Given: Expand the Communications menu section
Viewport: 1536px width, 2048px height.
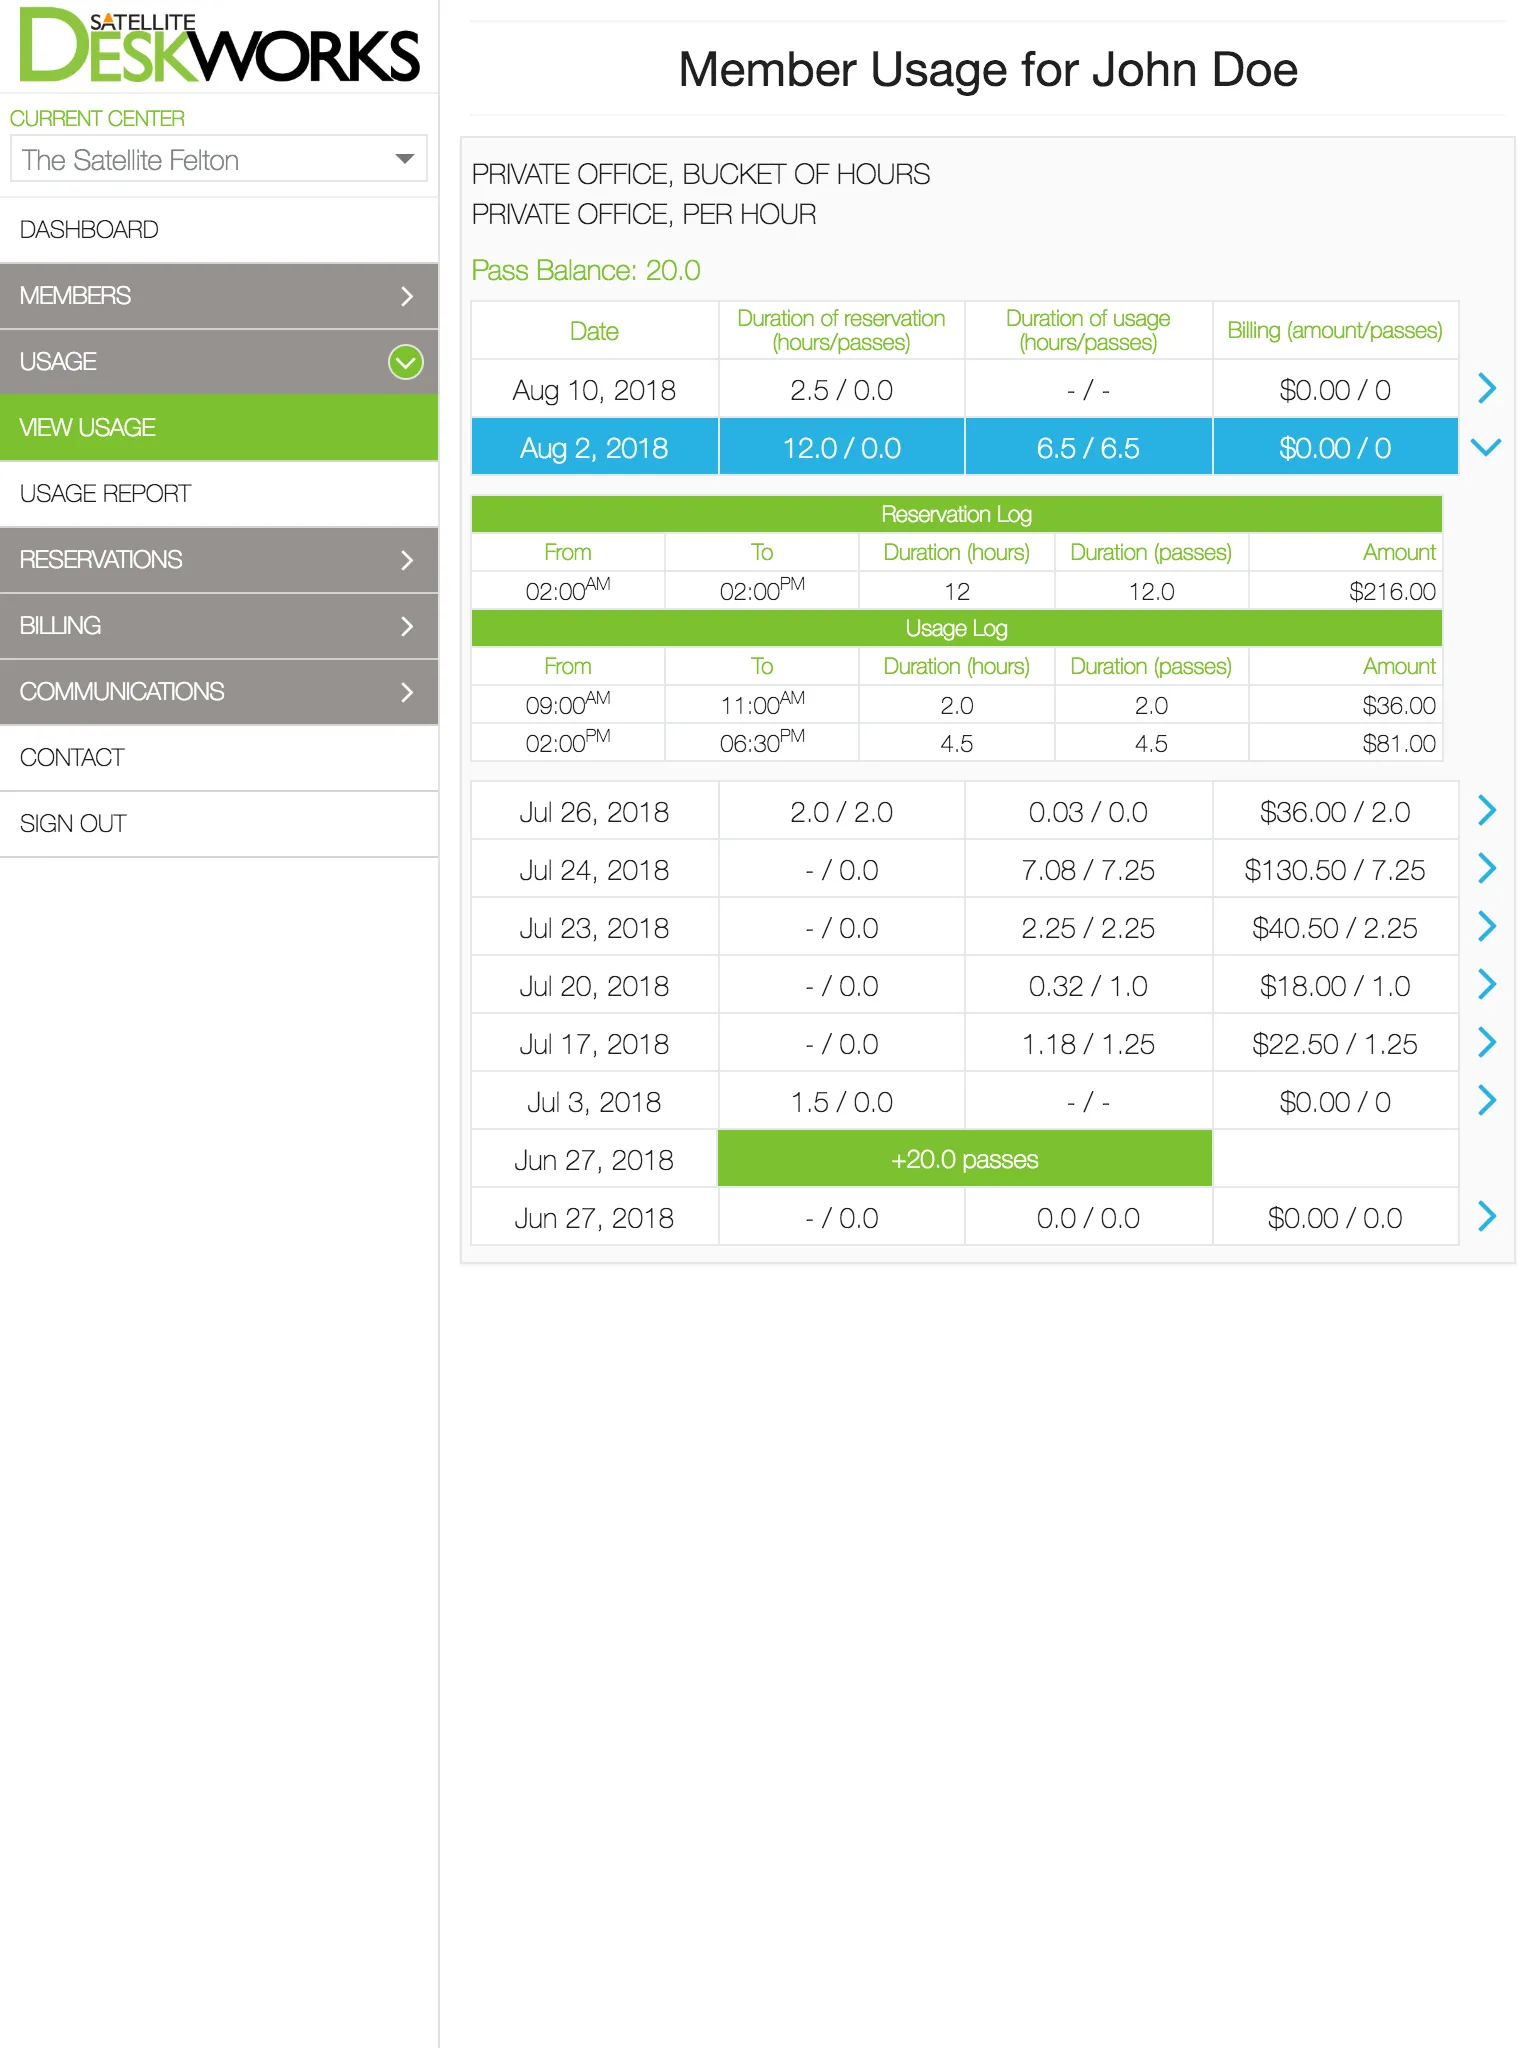Looking at the screenshot, I should click(219, 692).
